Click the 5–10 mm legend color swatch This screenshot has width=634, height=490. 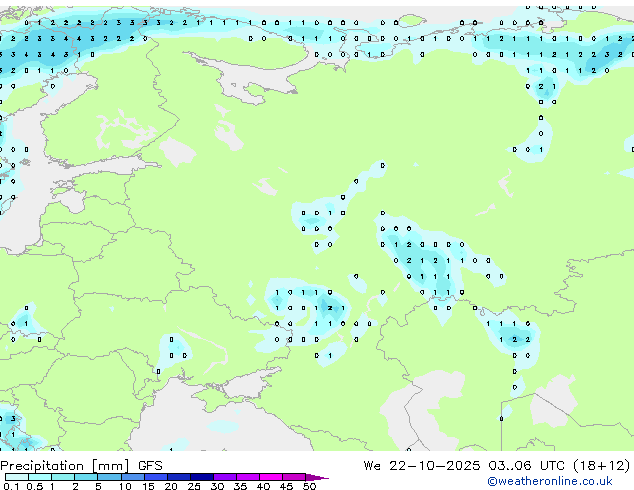point(109,477)
